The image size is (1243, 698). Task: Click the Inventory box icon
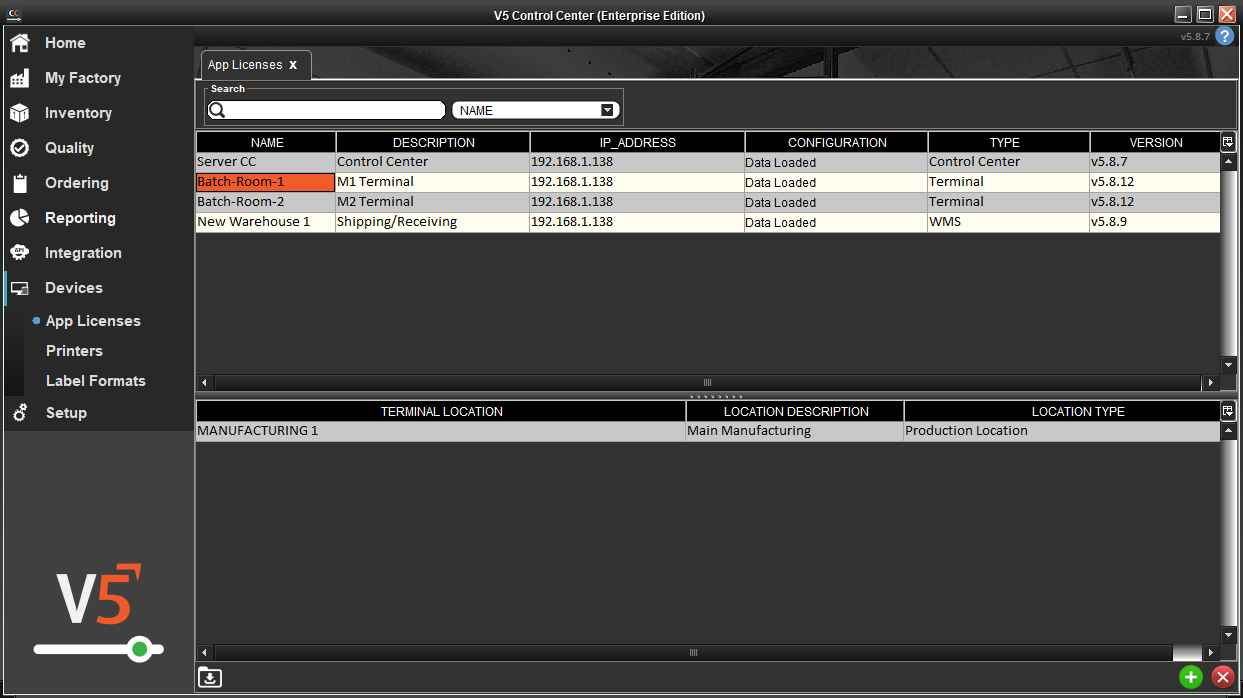[x=19, y=113]
